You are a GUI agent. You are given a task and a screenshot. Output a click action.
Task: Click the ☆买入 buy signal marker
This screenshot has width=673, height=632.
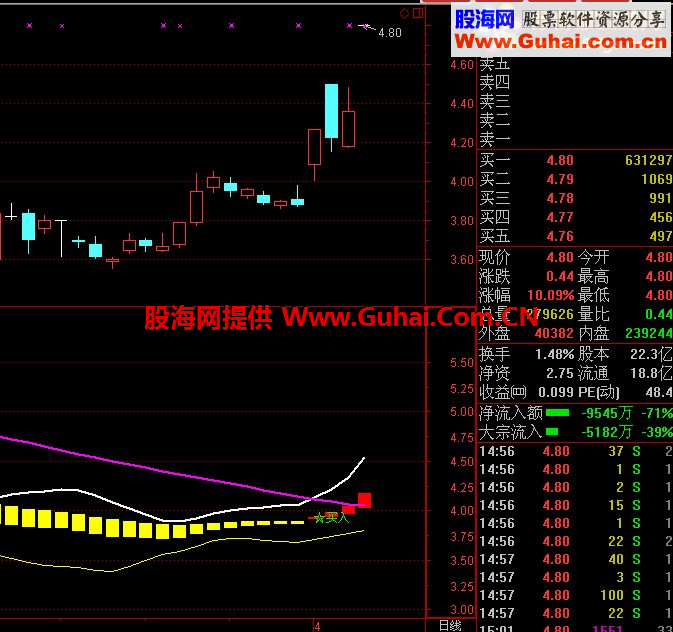(331, 518)
